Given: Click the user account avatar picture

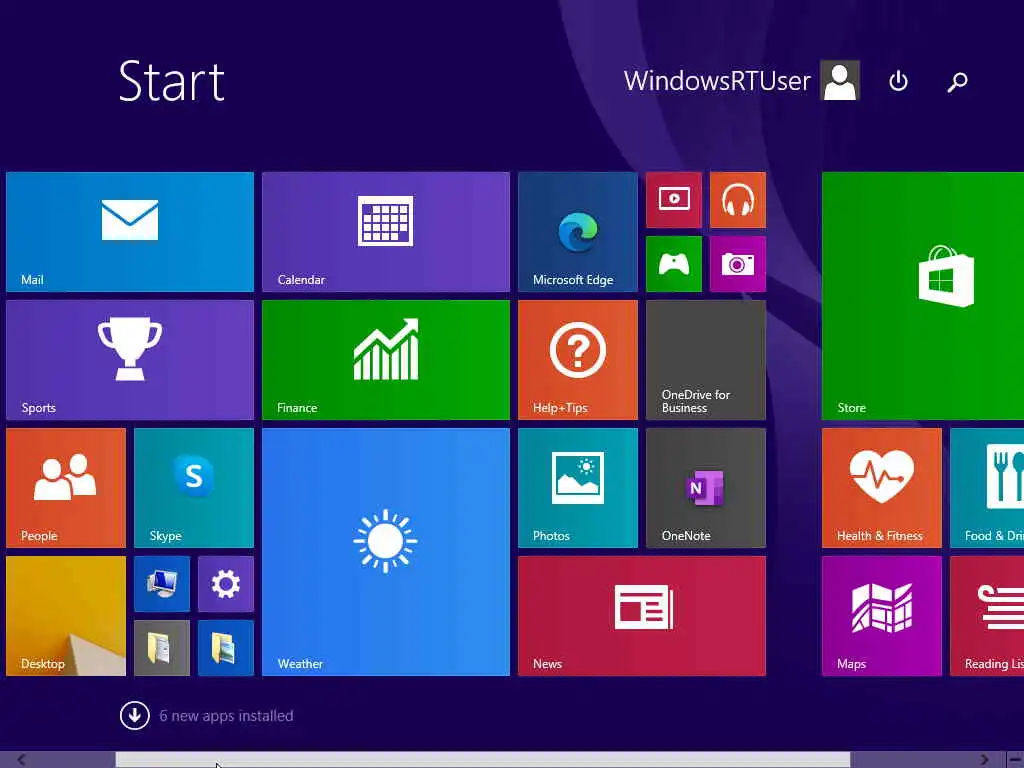Looking at the screenshot, I should [840, 80].
